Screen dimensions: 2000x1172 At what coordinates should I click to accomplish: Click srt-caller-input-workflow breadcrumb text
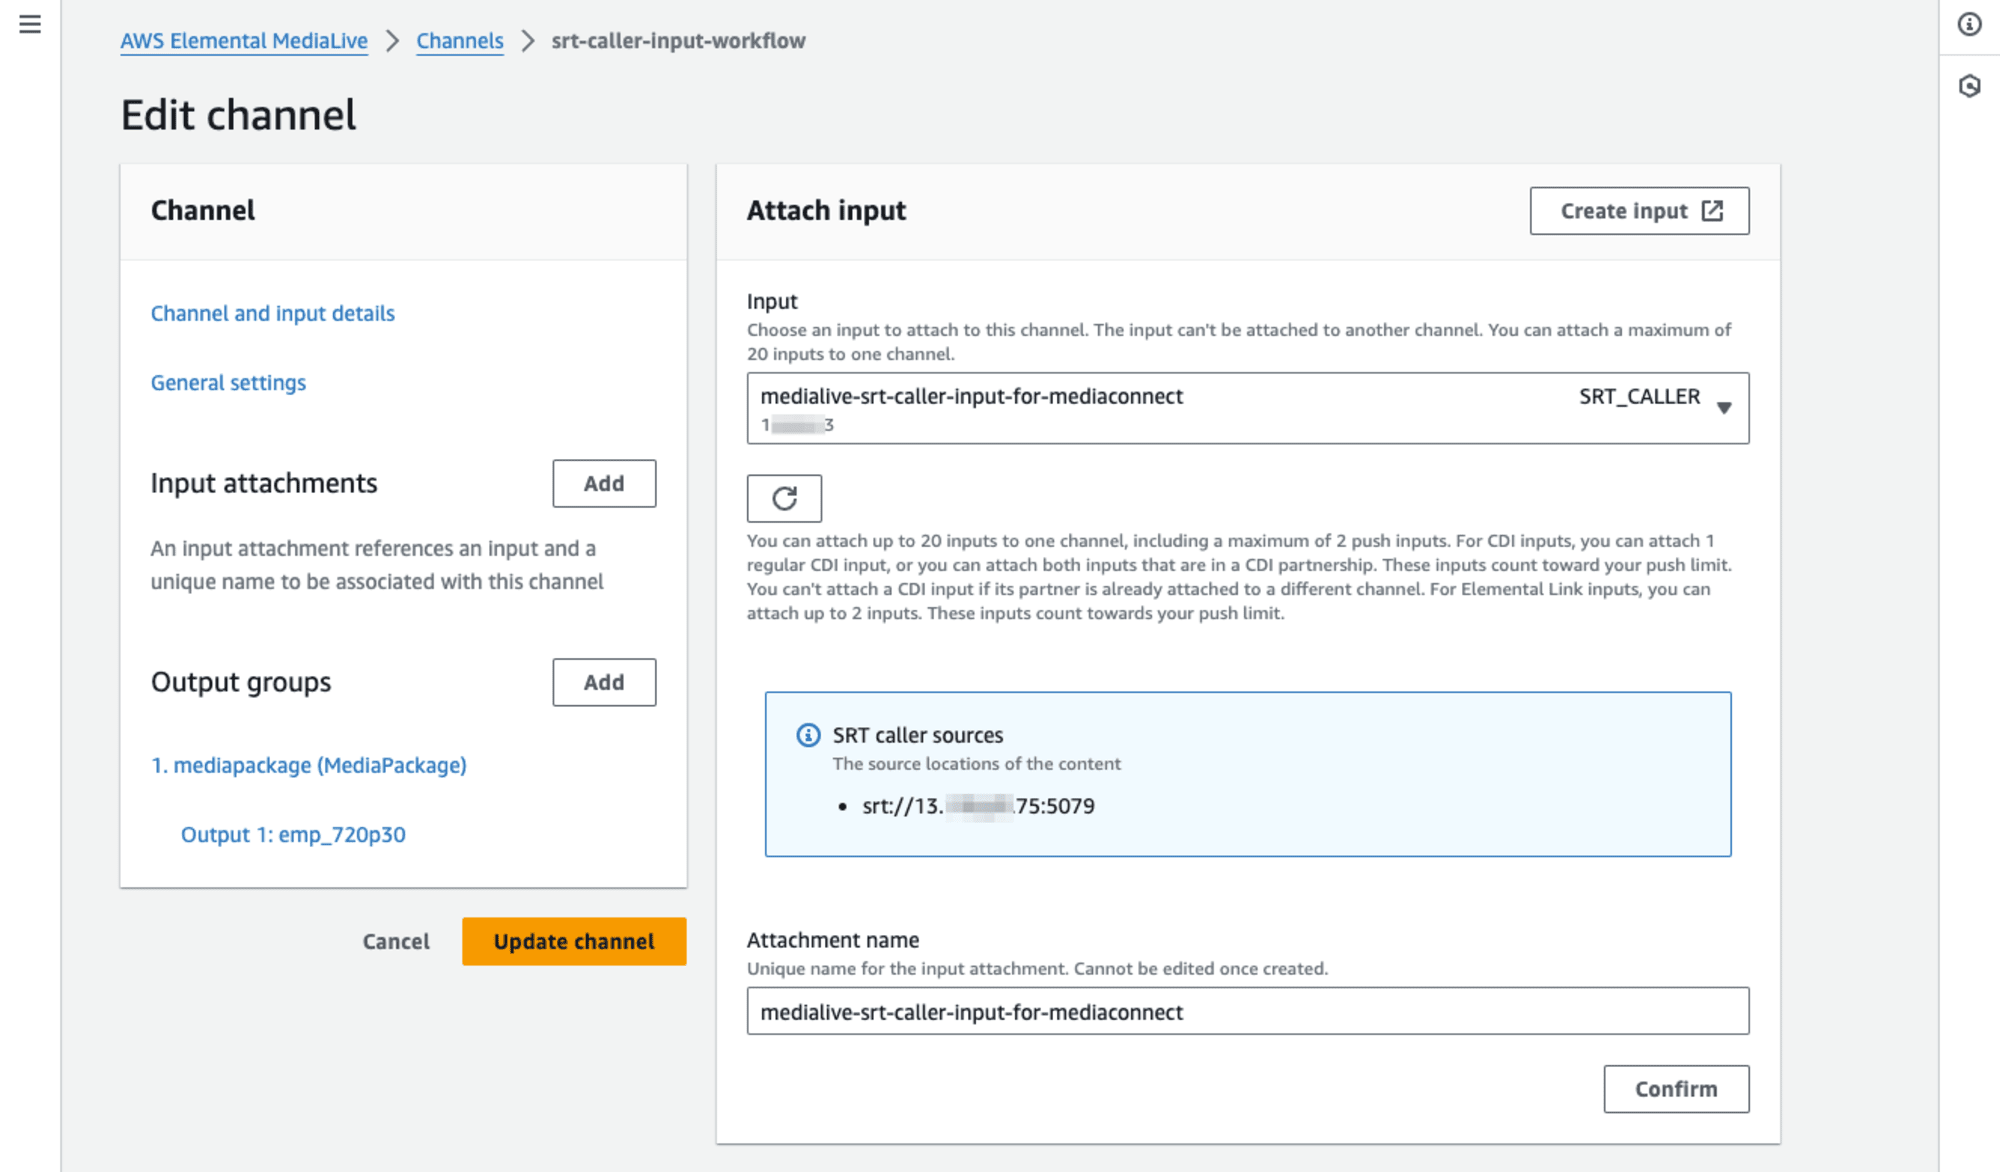pyautogui.click(x=678, y=41)
